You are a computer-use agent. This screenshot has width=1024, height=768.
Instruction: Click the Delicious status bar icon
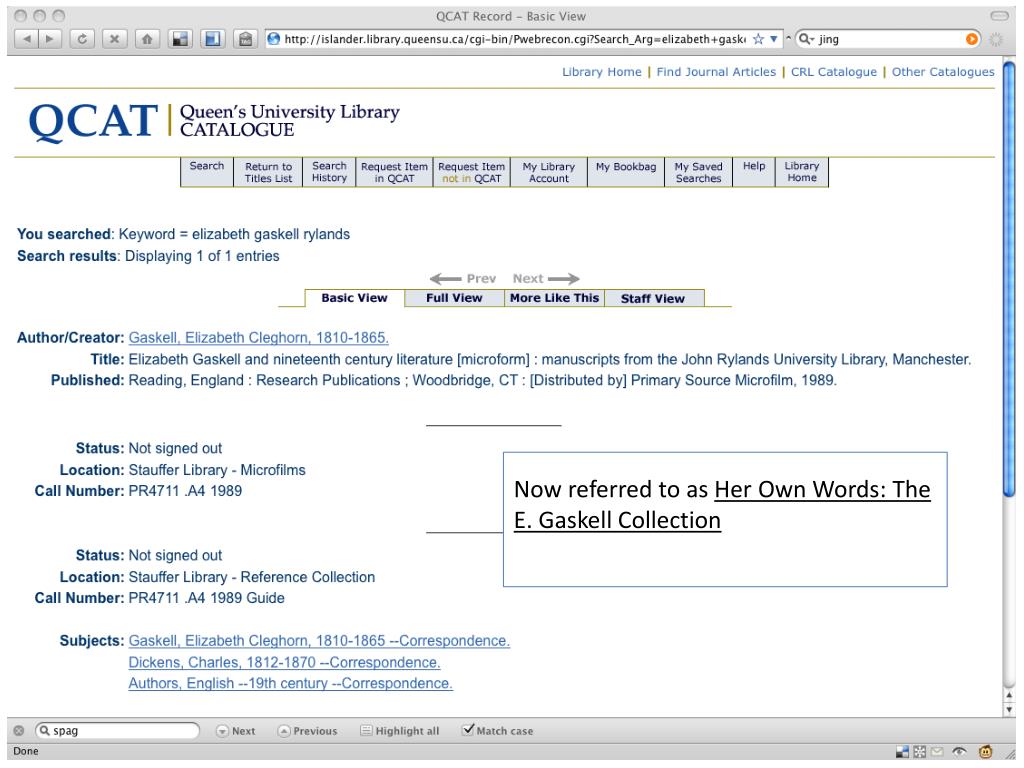click(x=902, y=752)
